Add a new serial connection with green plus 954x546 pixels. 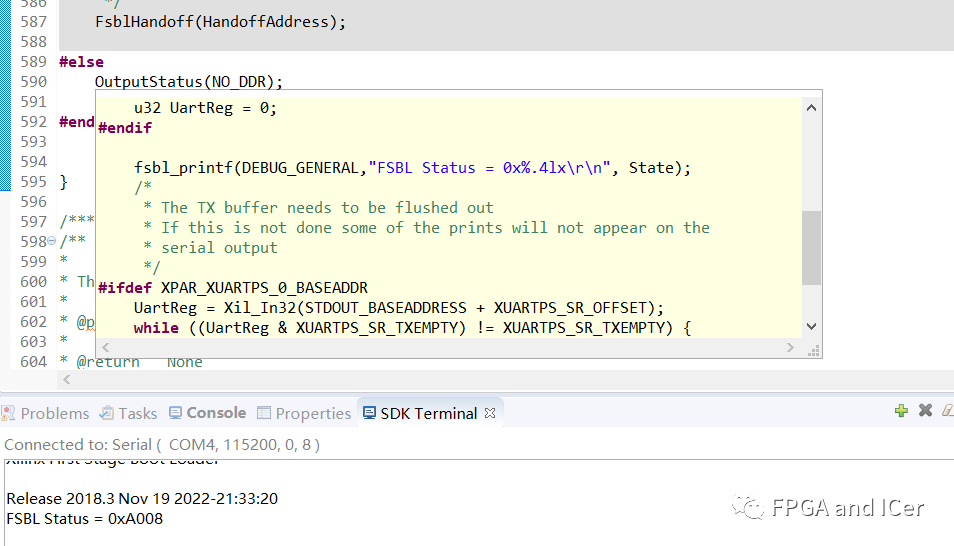(902, 411)
